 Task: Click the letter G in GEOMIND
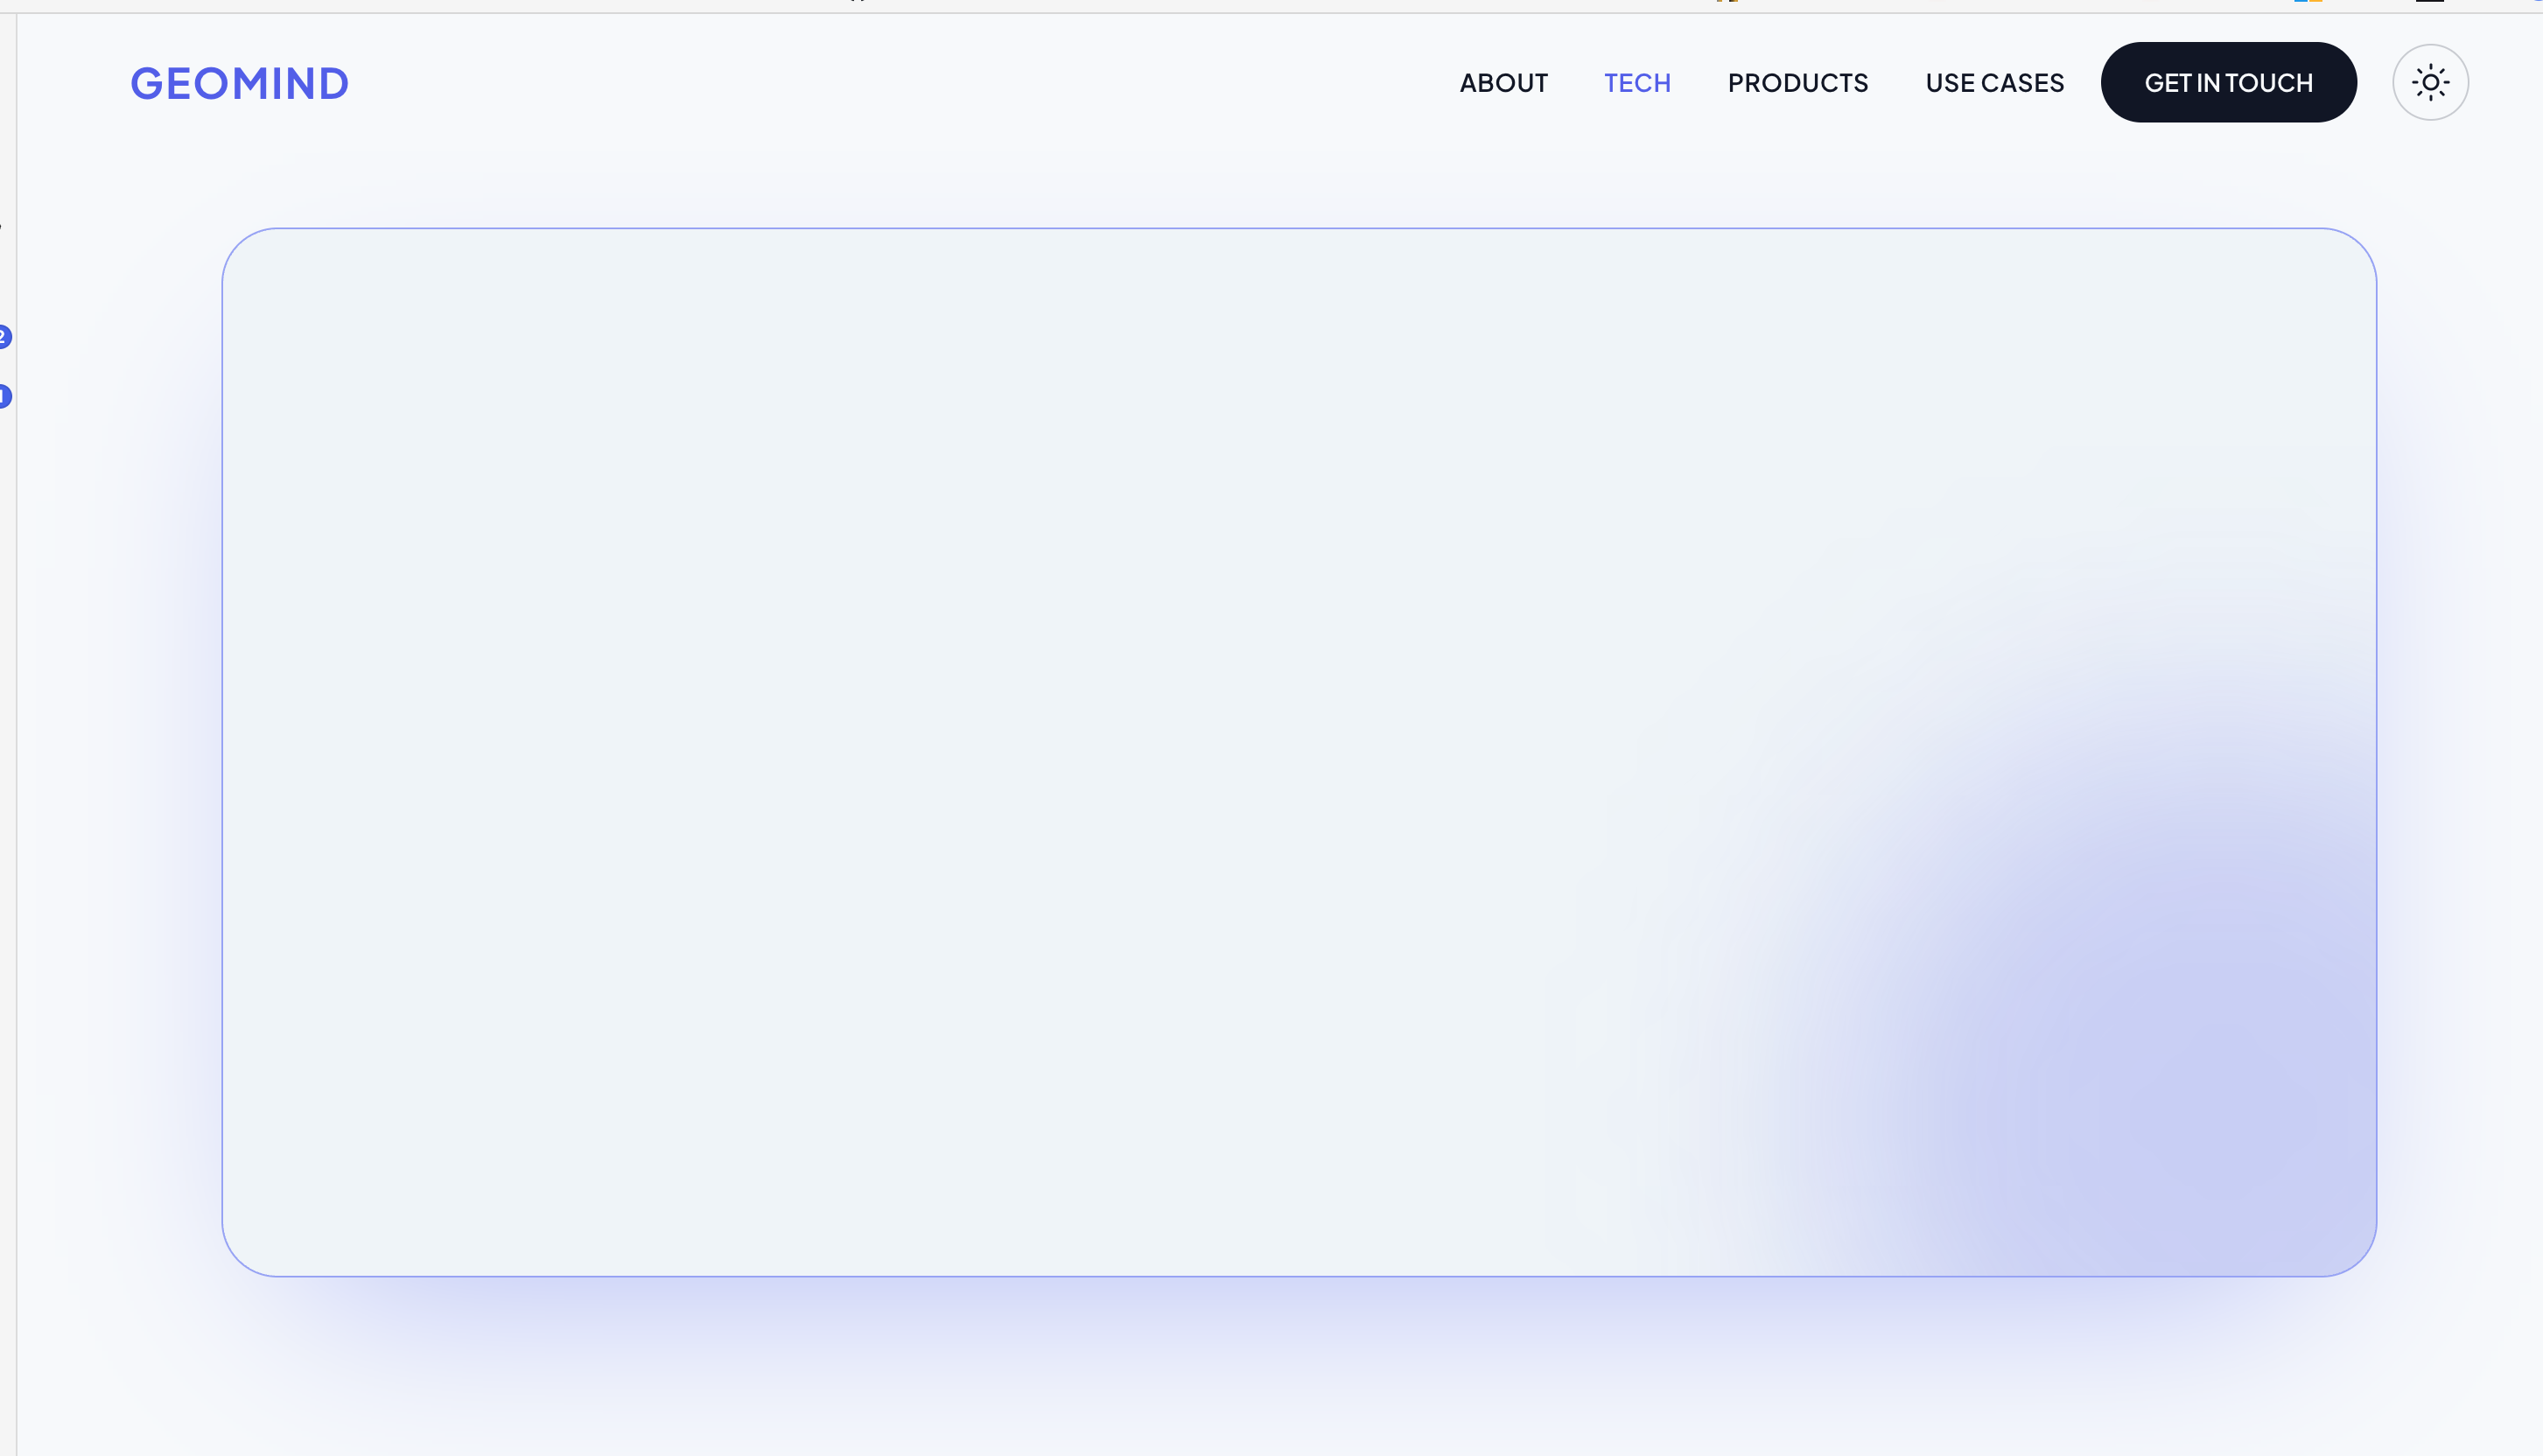pyautogui.click(x=146, y=83)
